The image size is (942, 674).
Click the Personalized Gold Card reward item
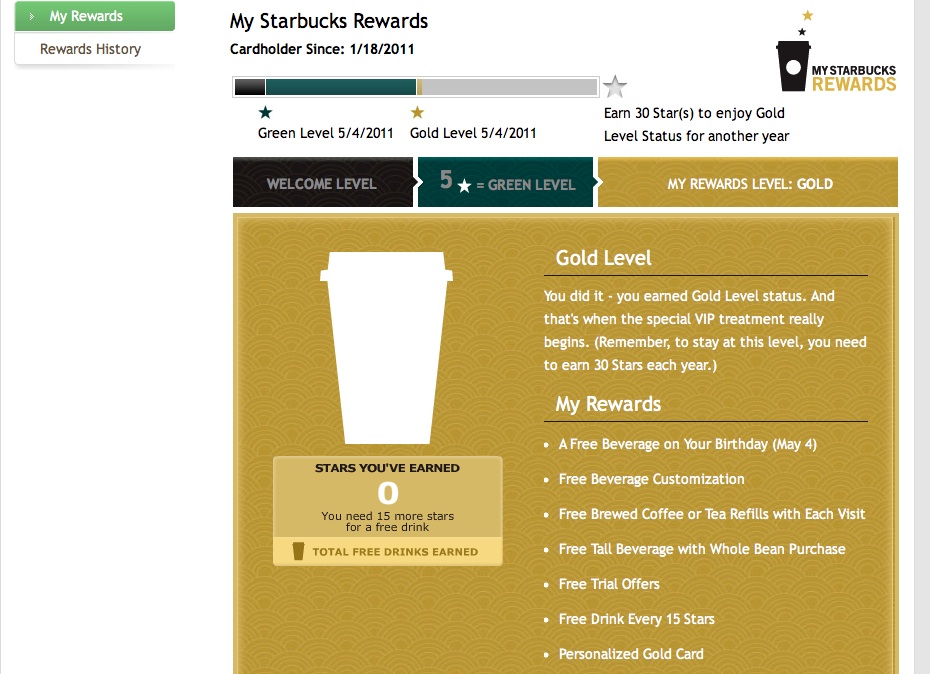click(x=631, y=654)
